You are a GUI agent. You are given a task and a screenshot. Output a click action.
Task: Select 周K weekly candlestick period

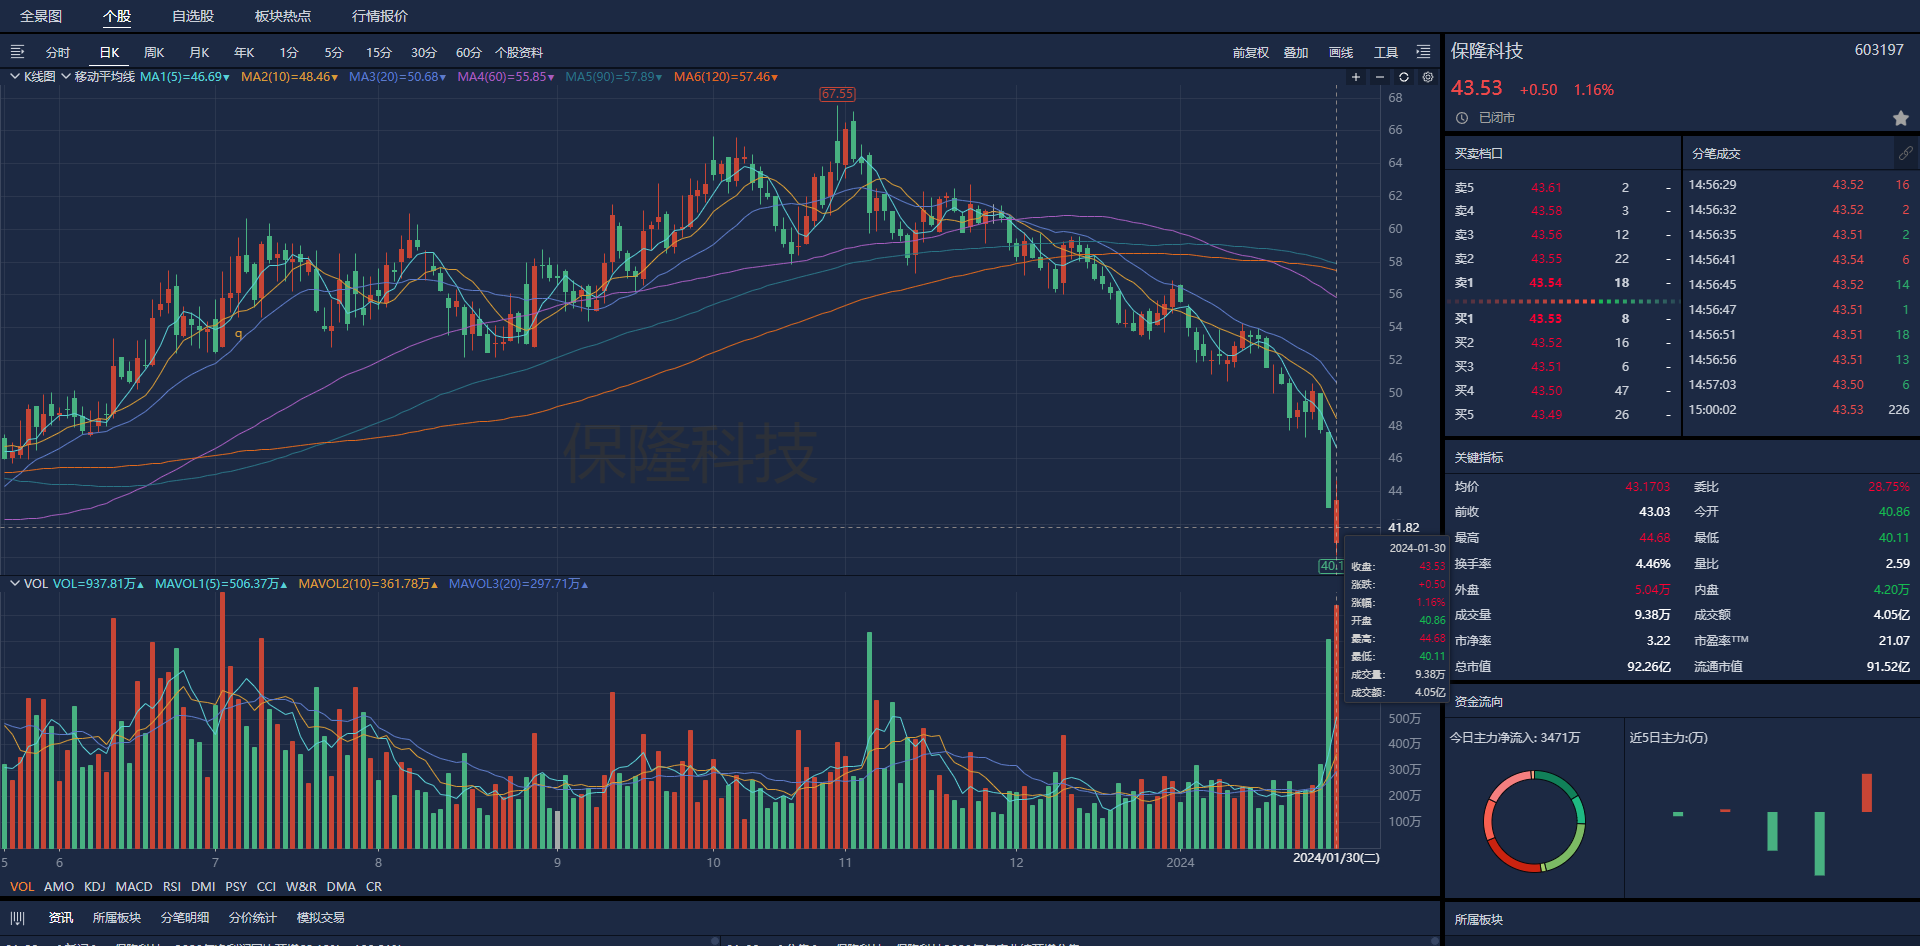(x=154, y=53)
